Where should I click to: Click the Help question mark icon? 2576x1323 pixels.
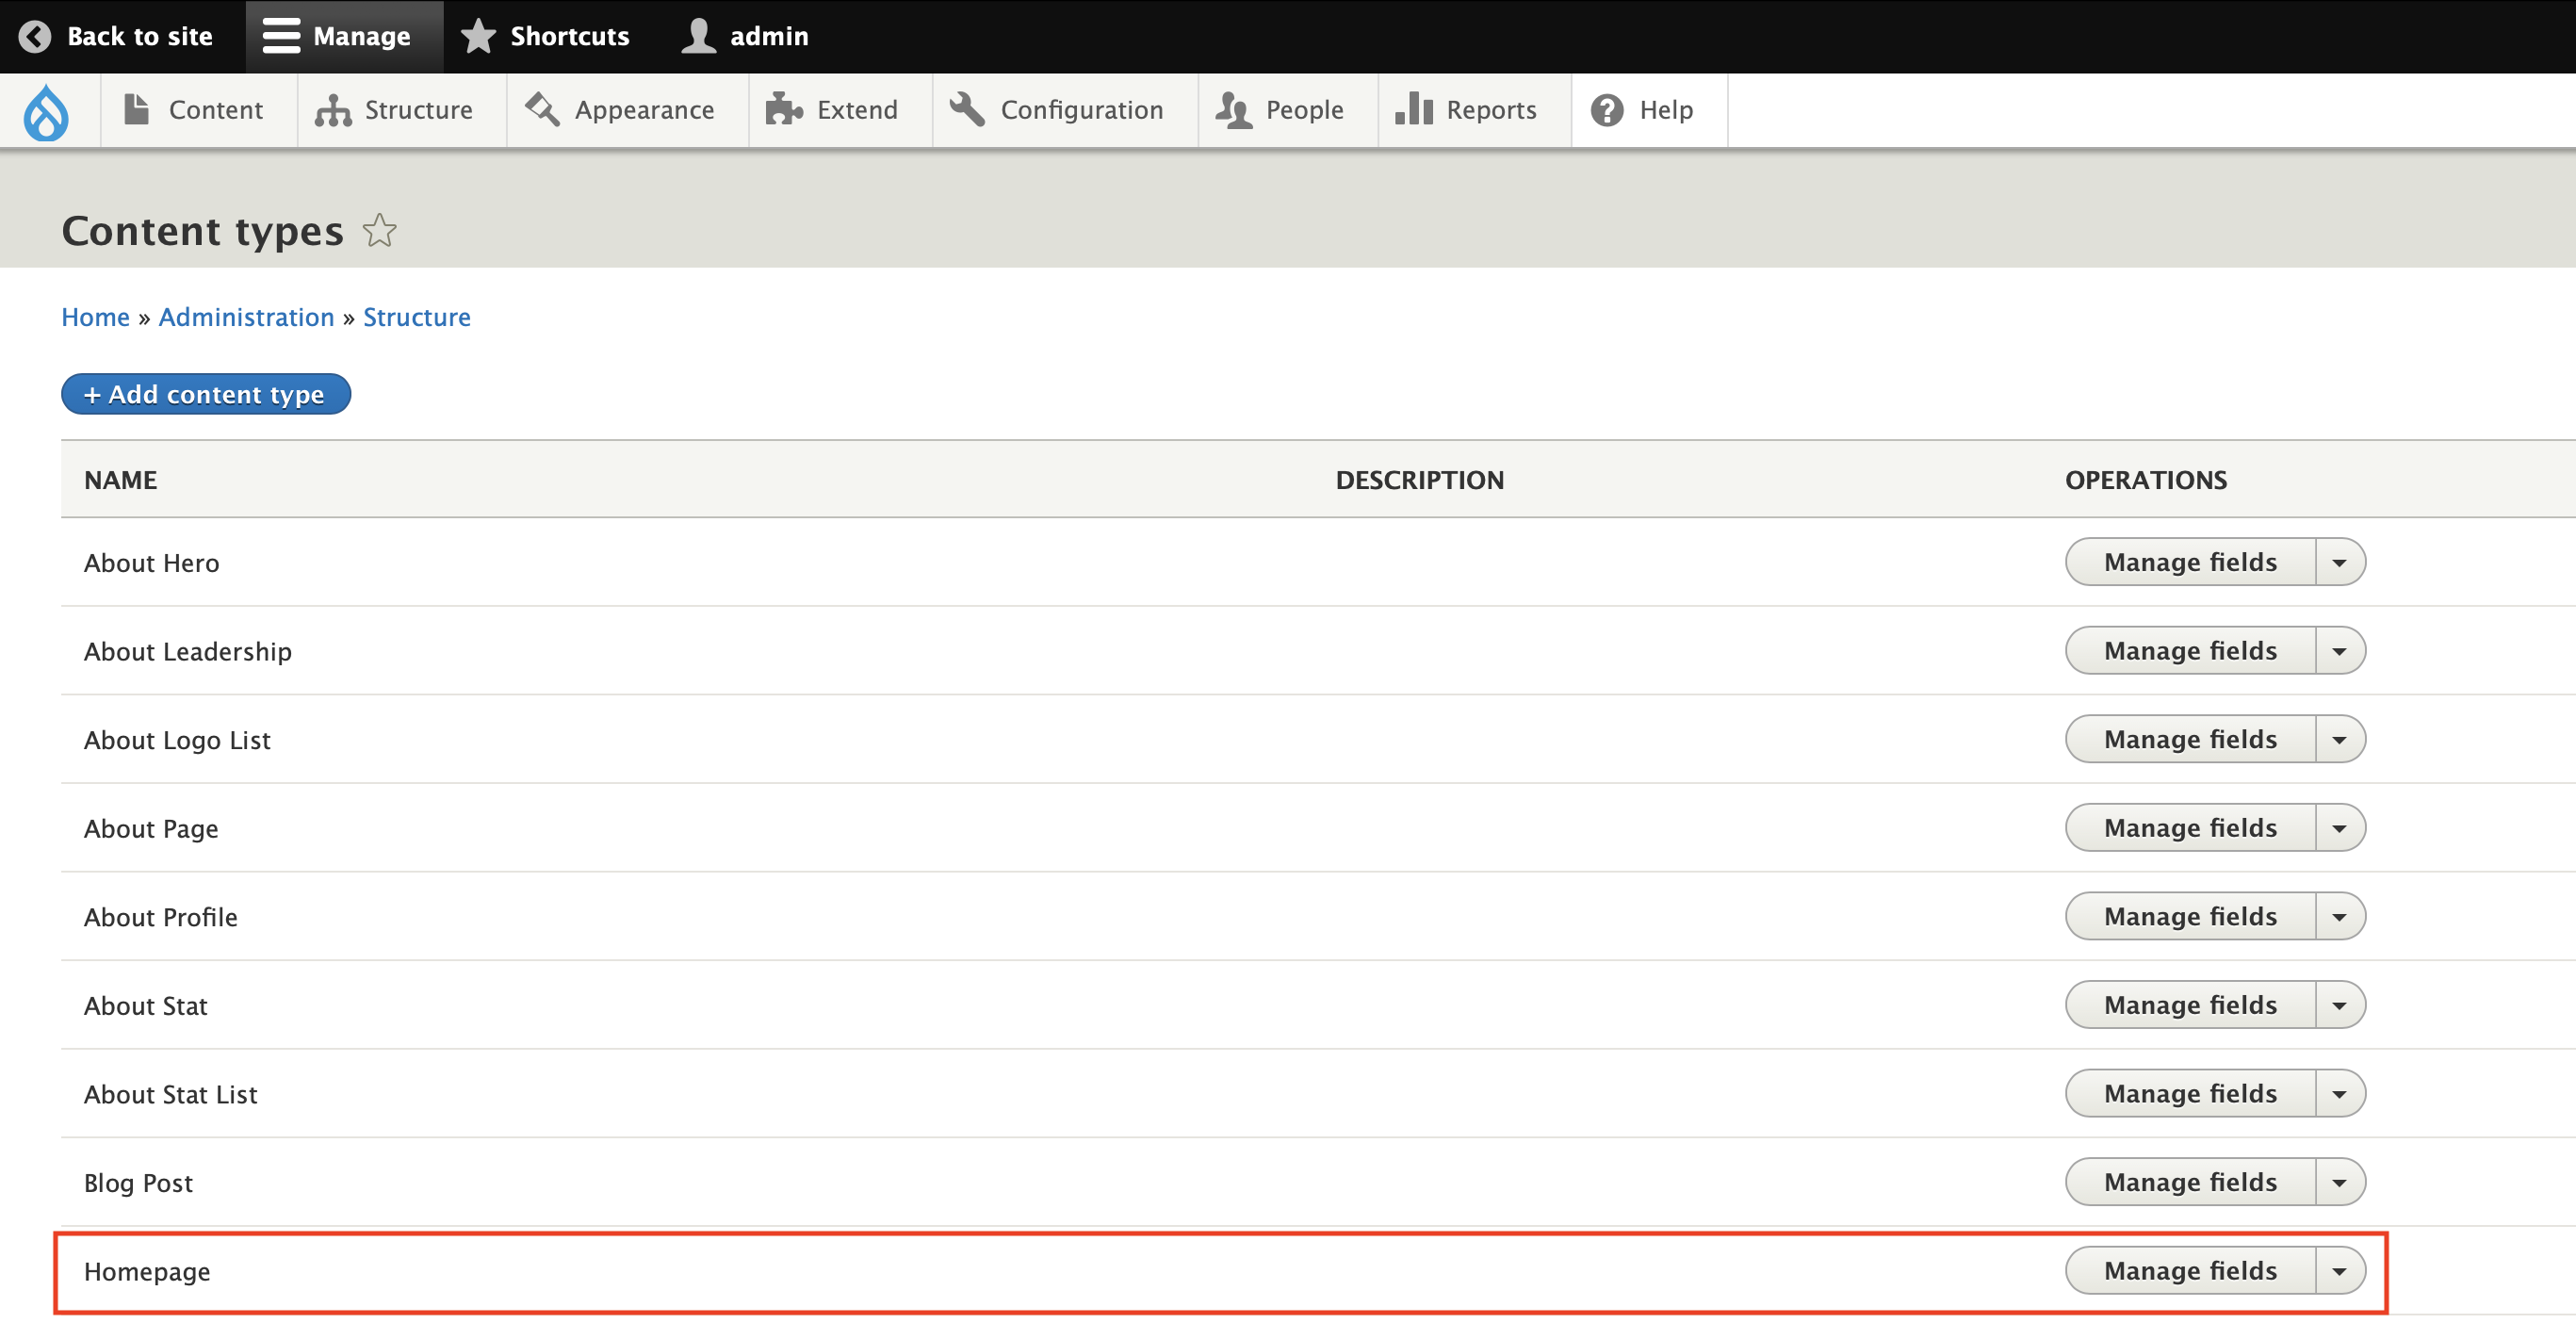(1607, 110)
